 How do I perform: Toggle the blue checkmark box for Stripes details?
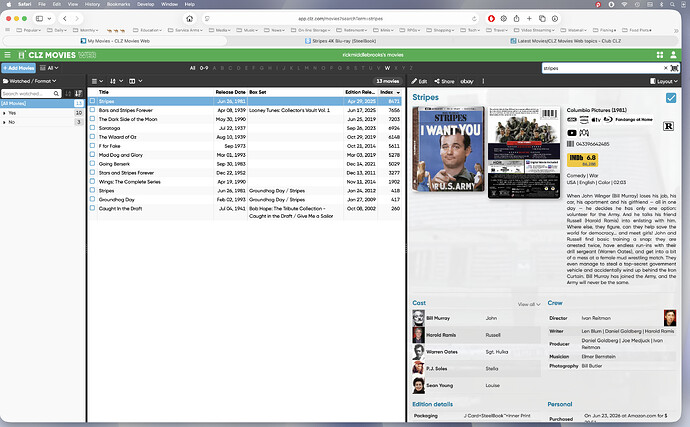pos(671,98)
